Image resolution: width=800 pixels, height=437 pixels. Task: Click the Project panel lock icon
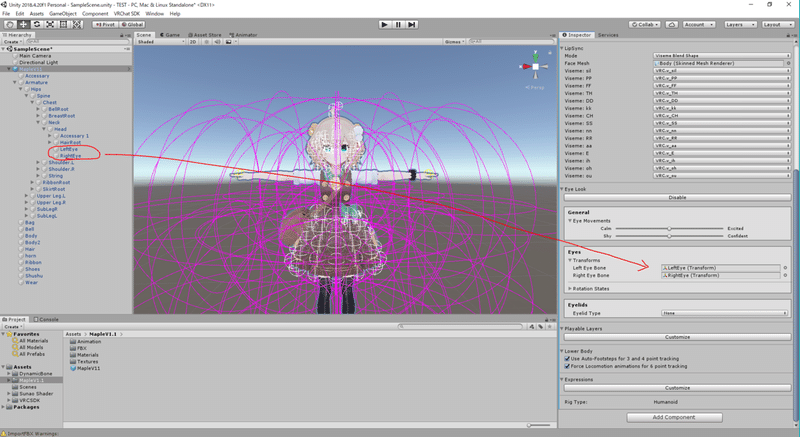[x=546, y=320]
